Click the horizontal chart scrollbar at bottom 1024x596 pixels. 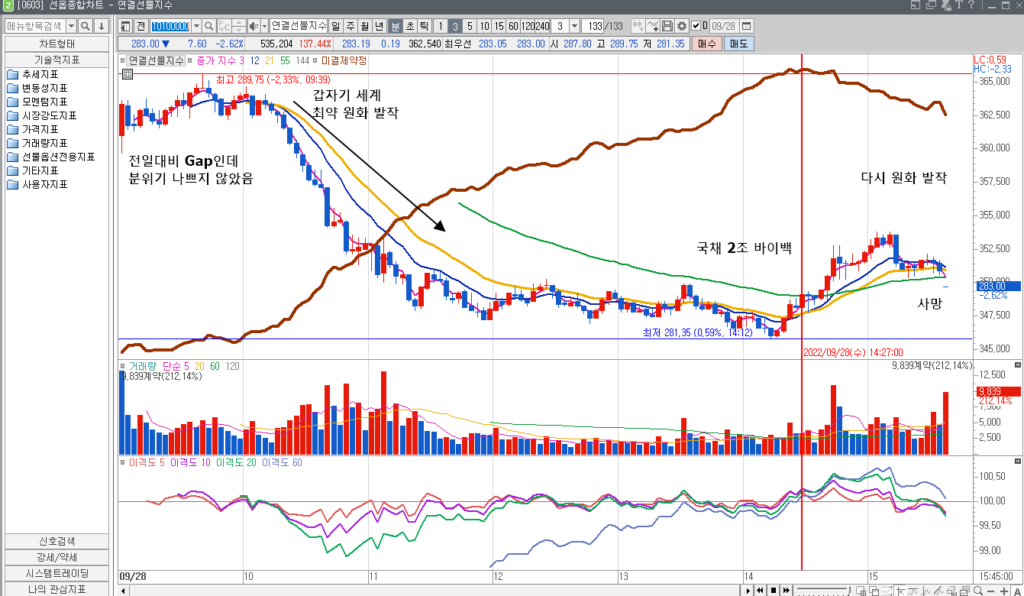click(430, 590)
